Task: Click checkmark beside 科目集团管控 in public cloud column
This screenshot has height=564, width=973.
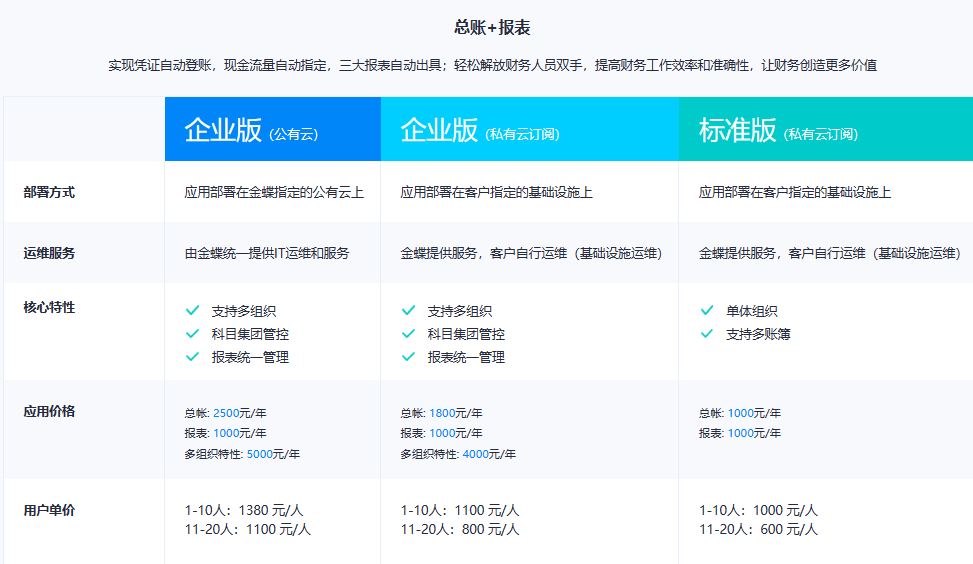Action: pos(192,334)
